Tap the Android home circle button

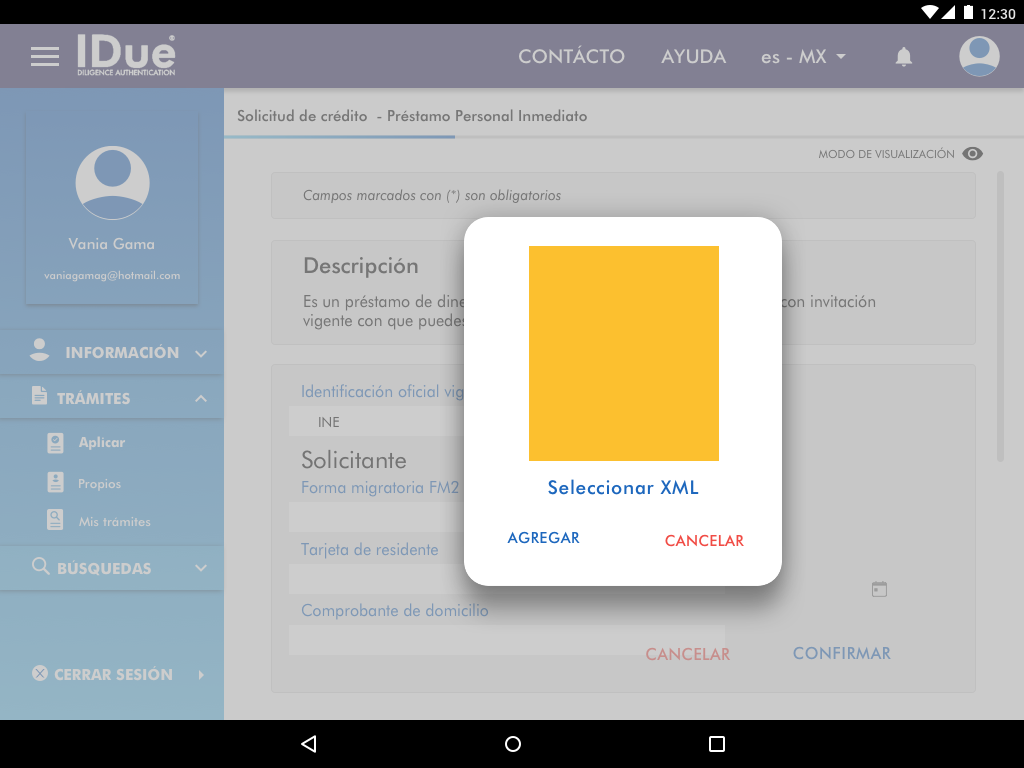[513, 744]
